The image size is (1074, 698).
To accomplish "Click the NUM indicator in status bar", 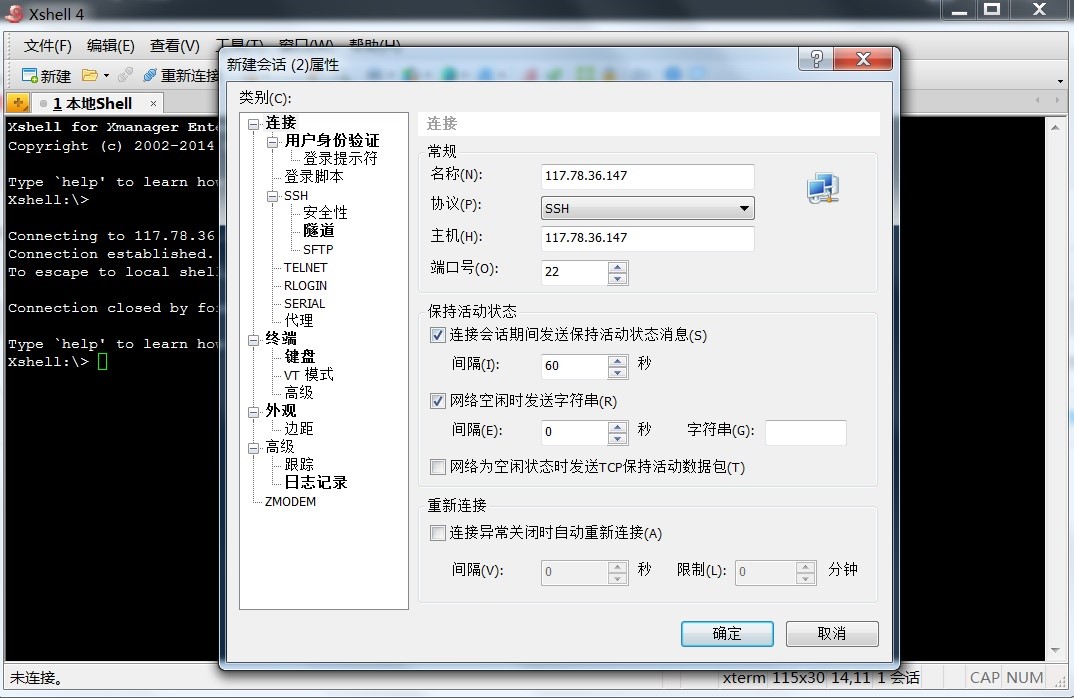I will pos(1025,678).
